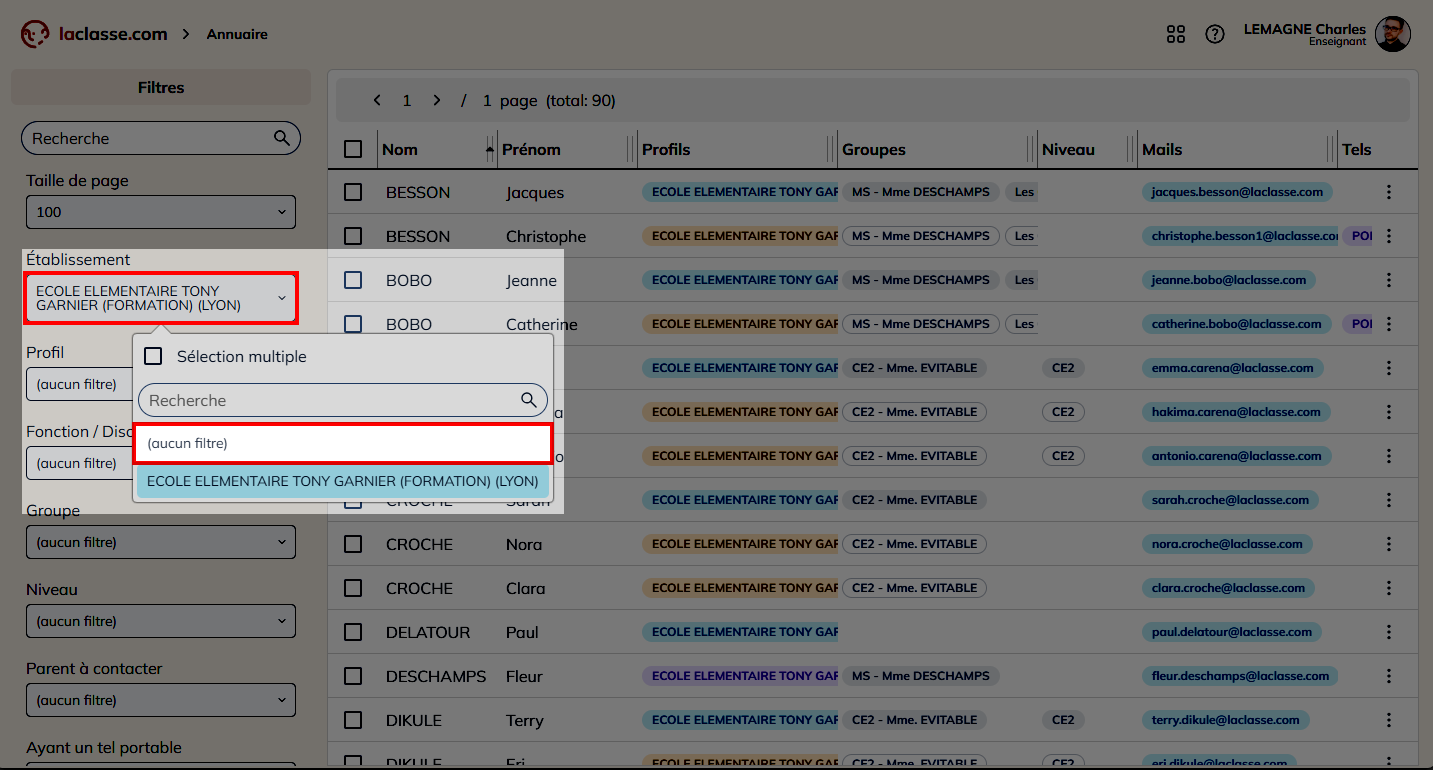Enable the Sélection multiple checkbox

point(153,356)
